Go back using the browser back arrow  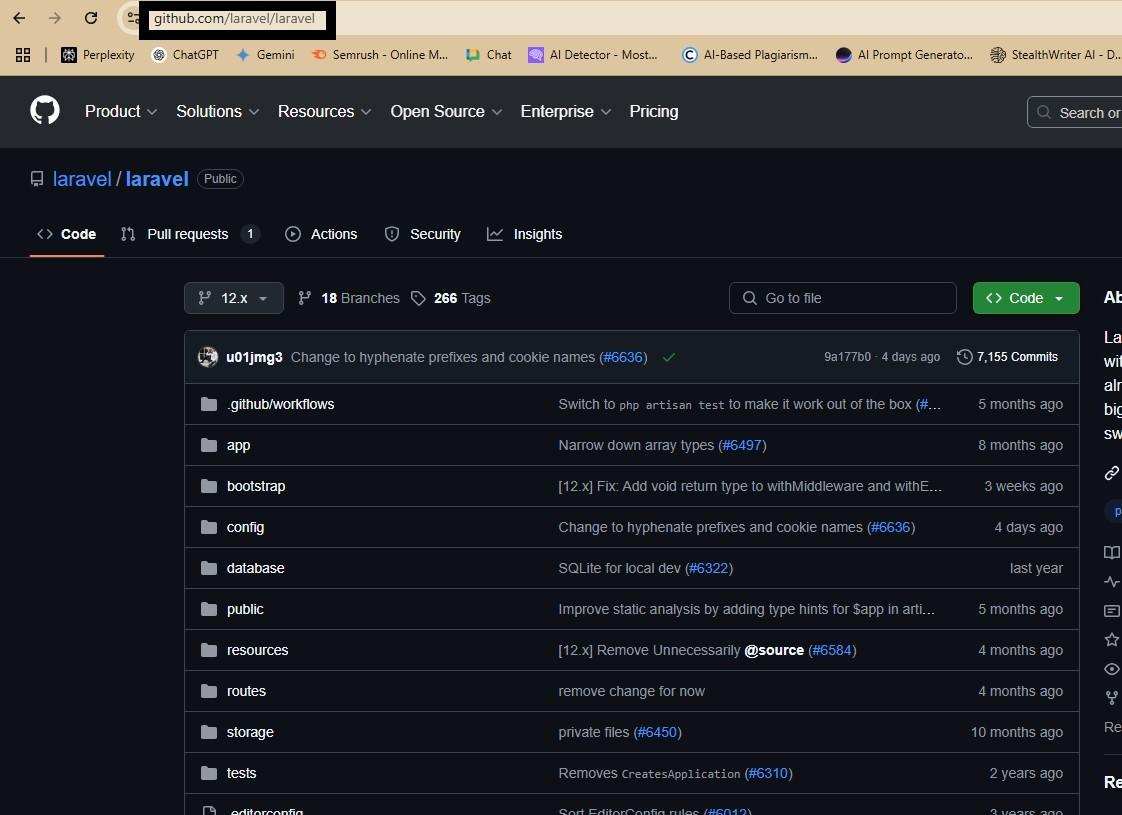(19, 18)
